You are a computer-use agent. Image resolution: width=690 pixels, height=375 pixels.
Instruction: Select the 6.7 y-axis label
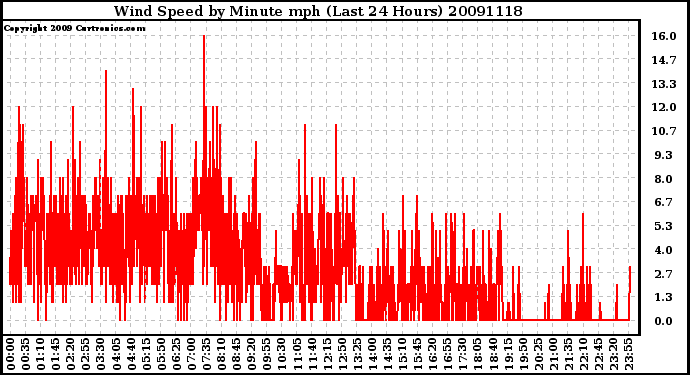[x=664, y=202]
